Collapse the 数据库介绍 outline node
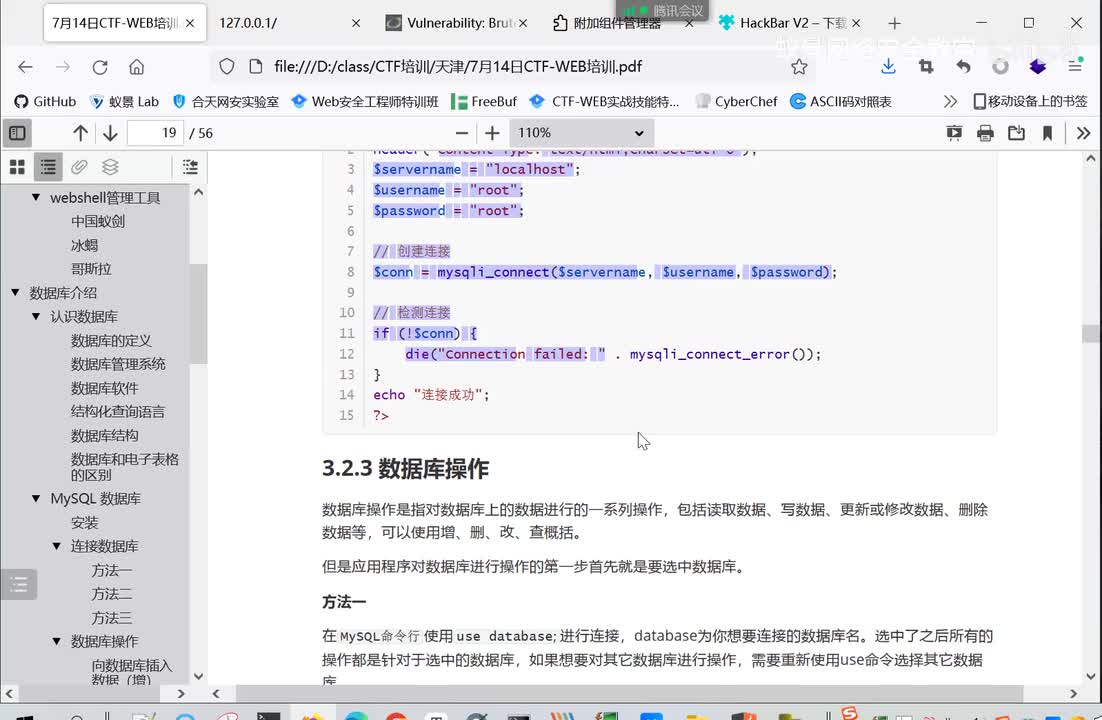 [x=15, y=292]
